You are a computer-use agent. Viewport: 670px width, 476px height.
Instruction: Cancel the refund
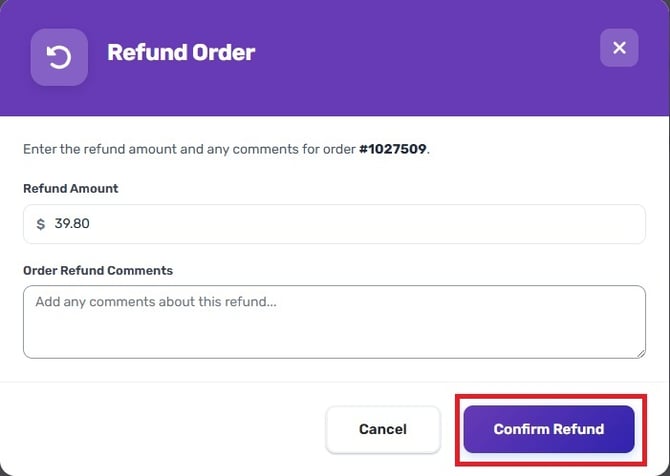(383, 429)
